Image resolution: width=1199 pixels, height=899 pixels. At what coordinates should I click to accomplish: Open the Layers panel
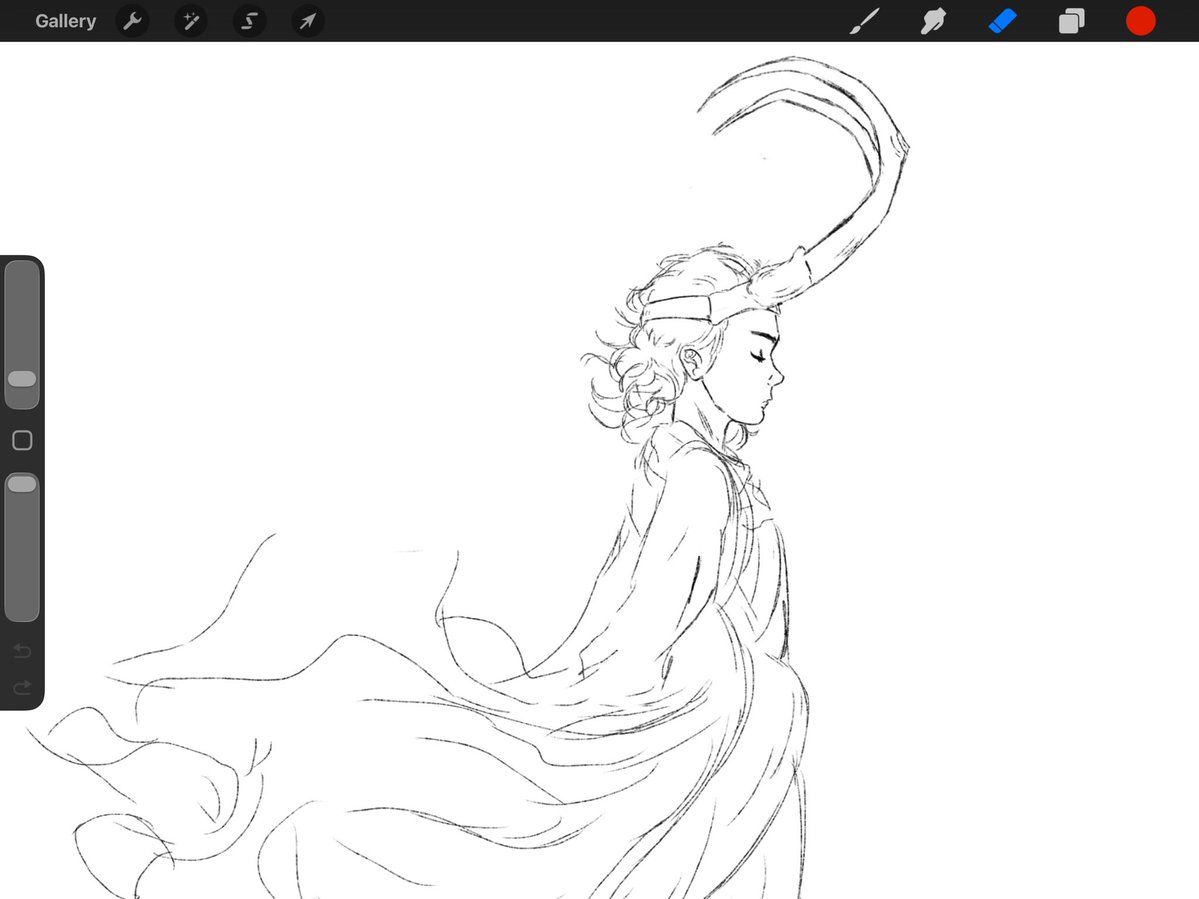click(1071, 21)
